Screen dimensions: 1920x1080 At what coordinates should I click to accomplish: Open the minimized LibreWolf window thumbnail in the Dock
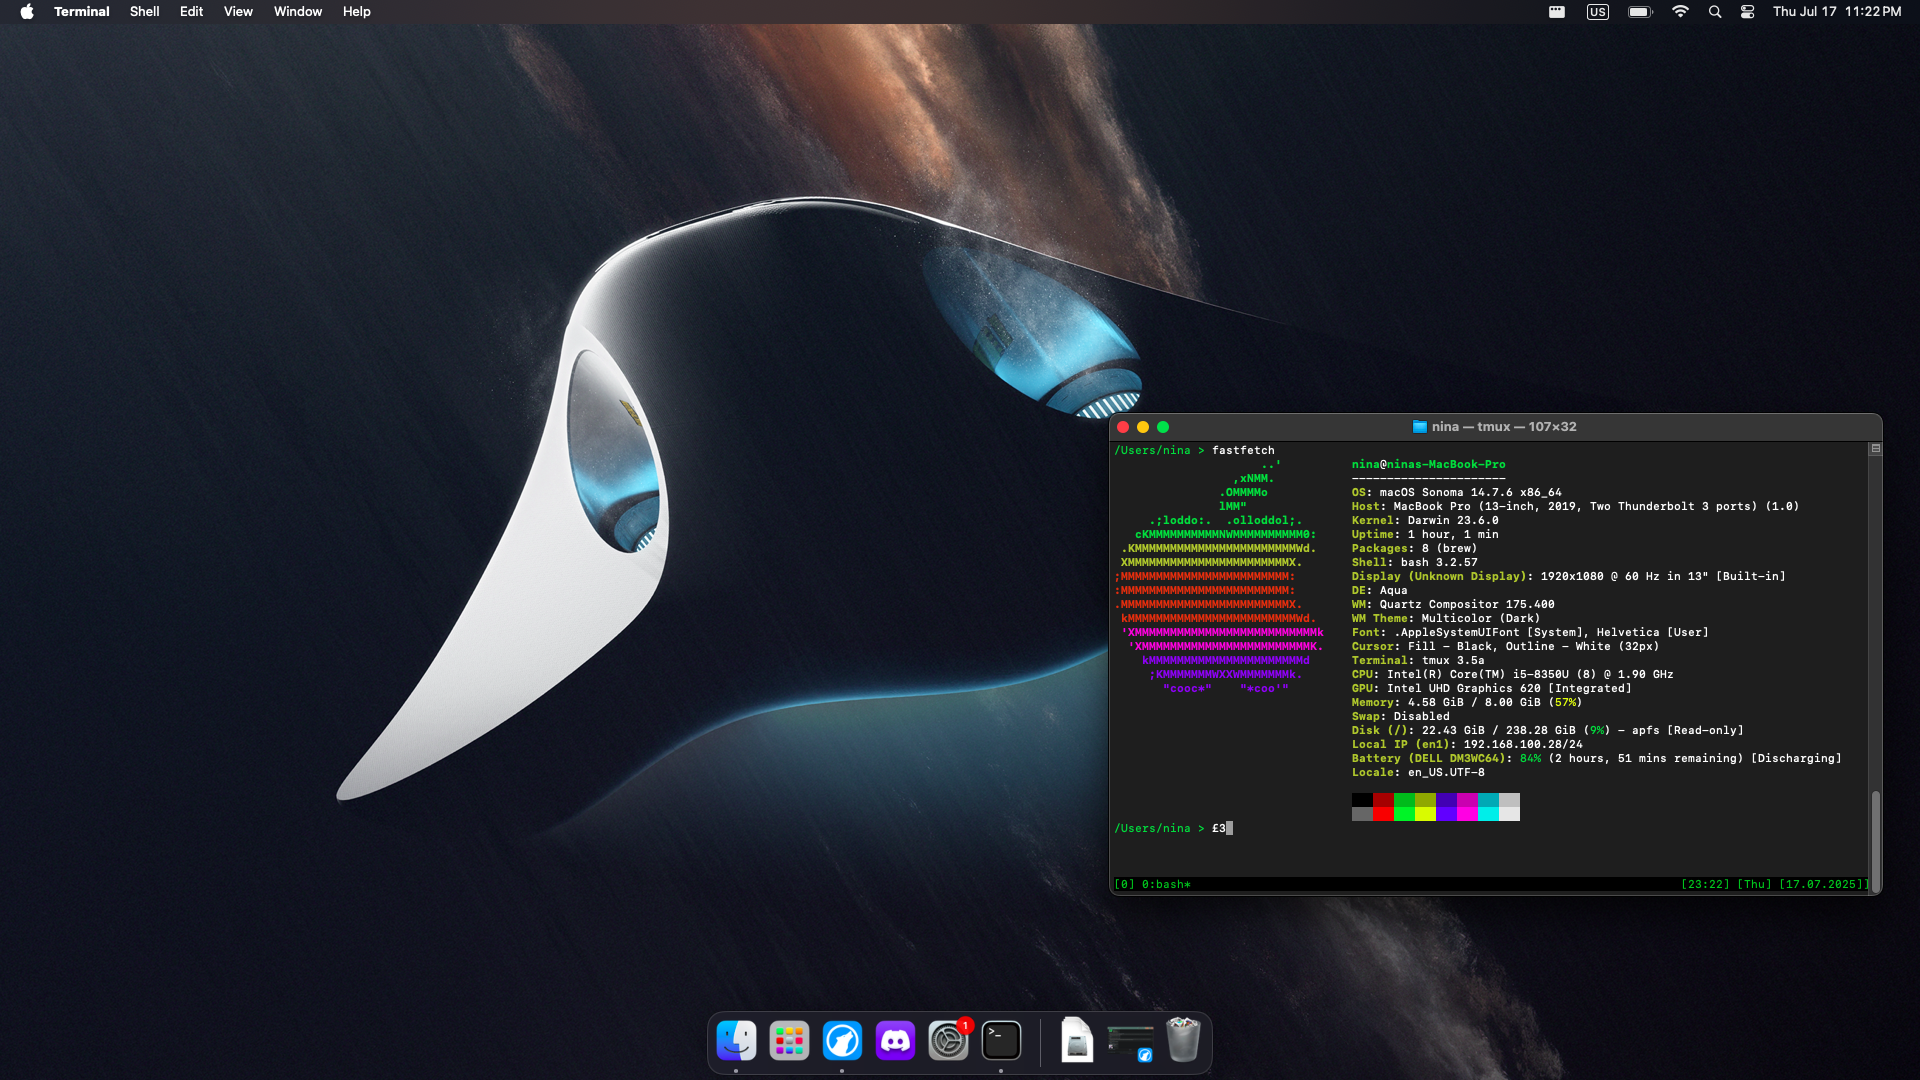tap(1130, 1043)
